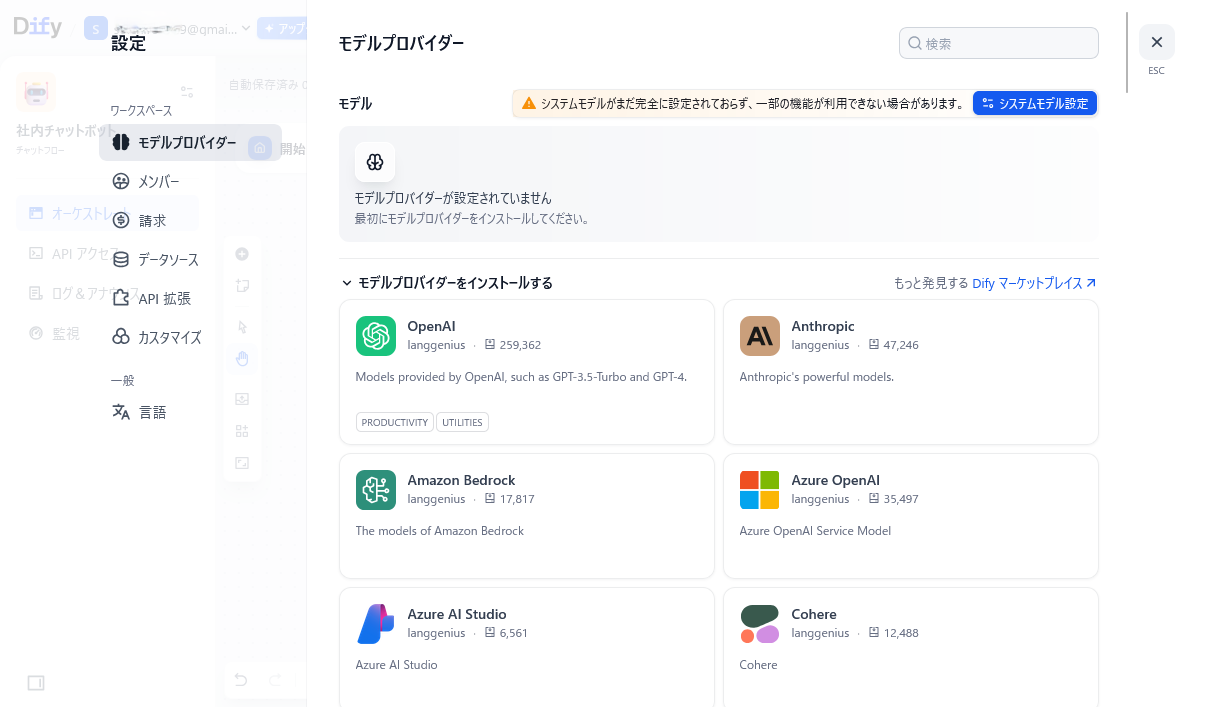The width and height of the screenshot is (1213, 707).
Task: Click the orange warning triangle icon
Action: [x=529, y=103]
